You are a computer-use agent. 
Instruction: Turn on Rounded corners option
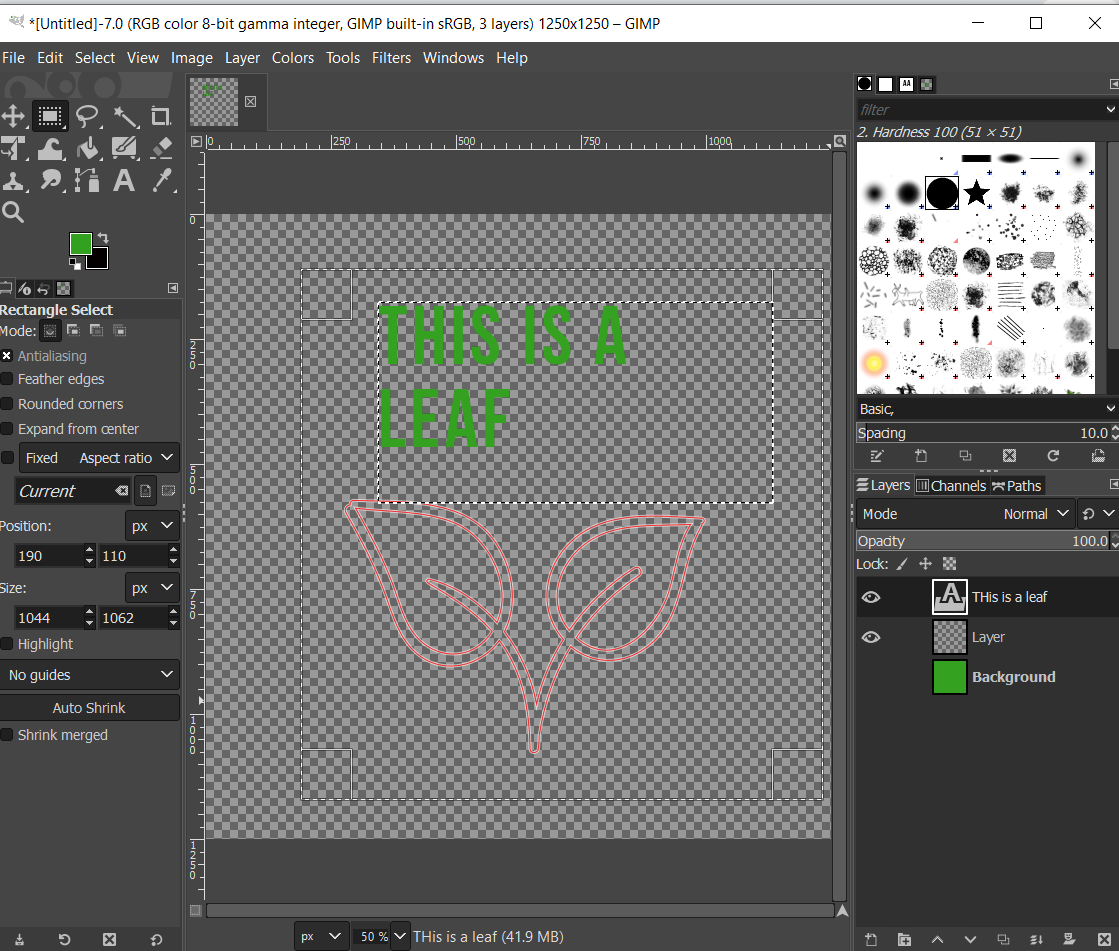7,404
